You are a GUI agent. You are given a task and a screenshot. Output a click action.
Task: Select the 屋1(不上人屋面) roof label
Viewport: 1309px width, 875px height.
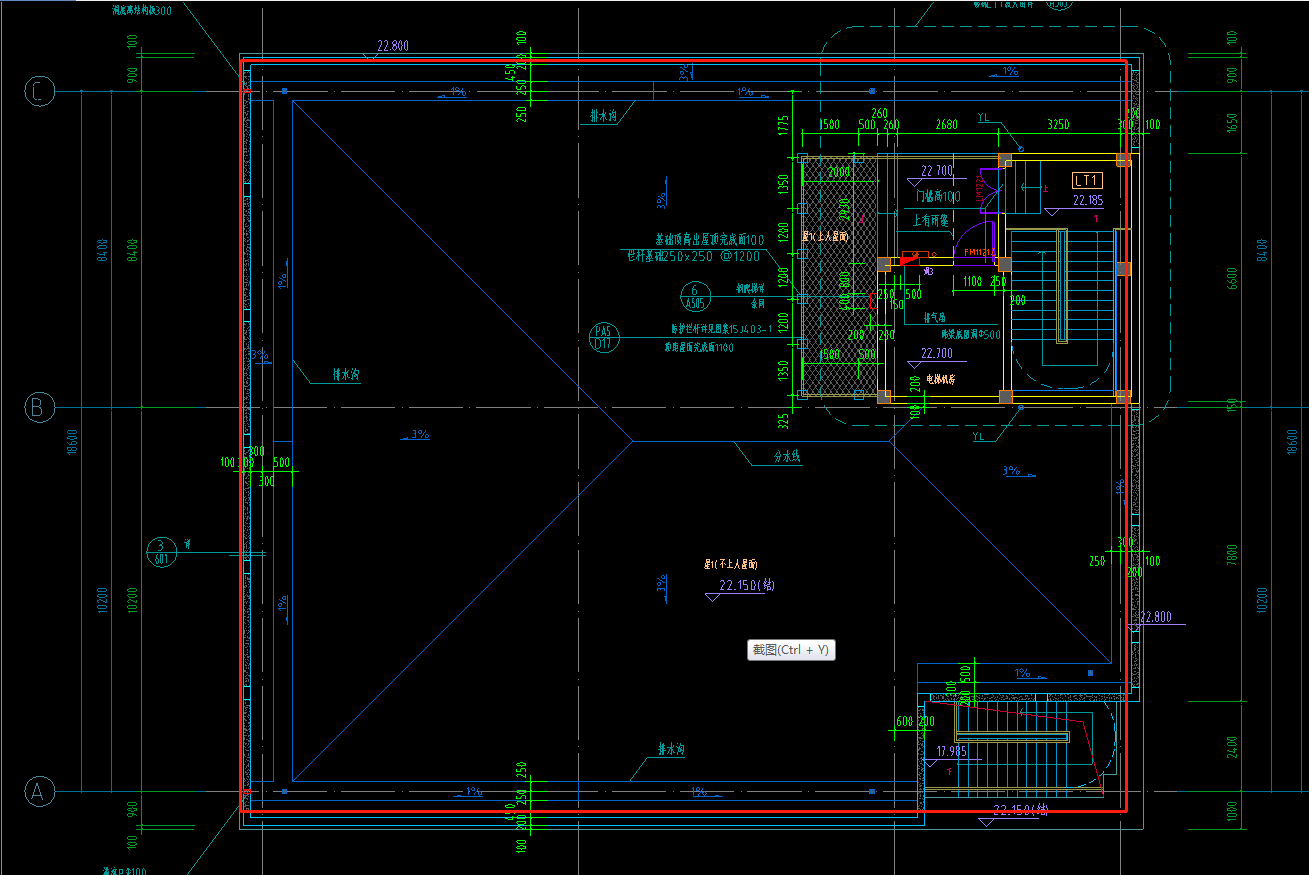pyautogui.click(x=731, y=564)
